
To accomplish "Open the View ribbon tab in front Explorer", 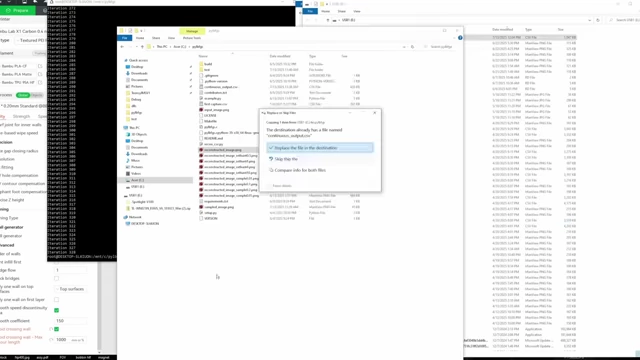I will pos(171,38).
